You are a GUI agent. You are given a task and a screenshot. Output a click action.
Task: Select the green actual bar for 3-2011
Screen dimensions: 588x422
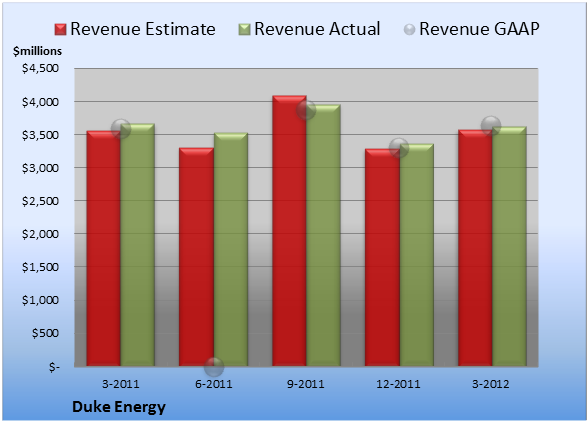(138, 245)
